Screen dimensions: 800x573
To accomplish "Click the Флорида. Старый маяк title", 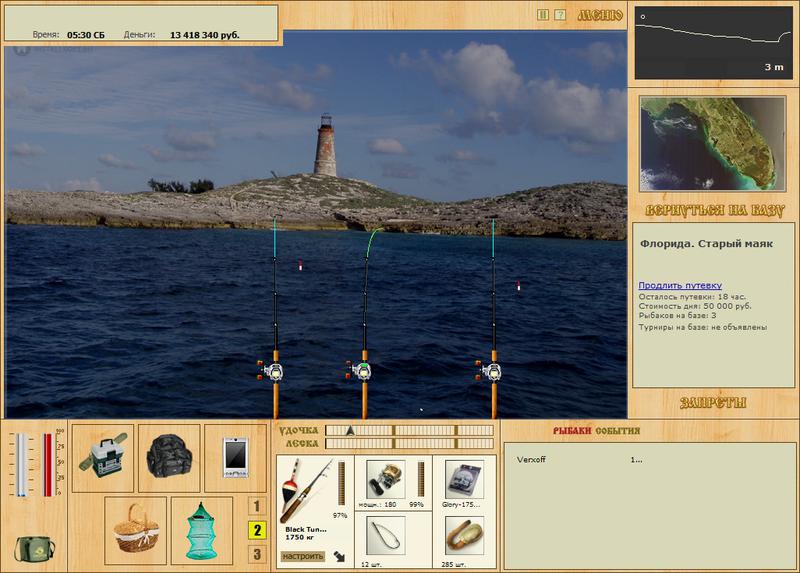I will pyautogui.click(x=707, y=243).
